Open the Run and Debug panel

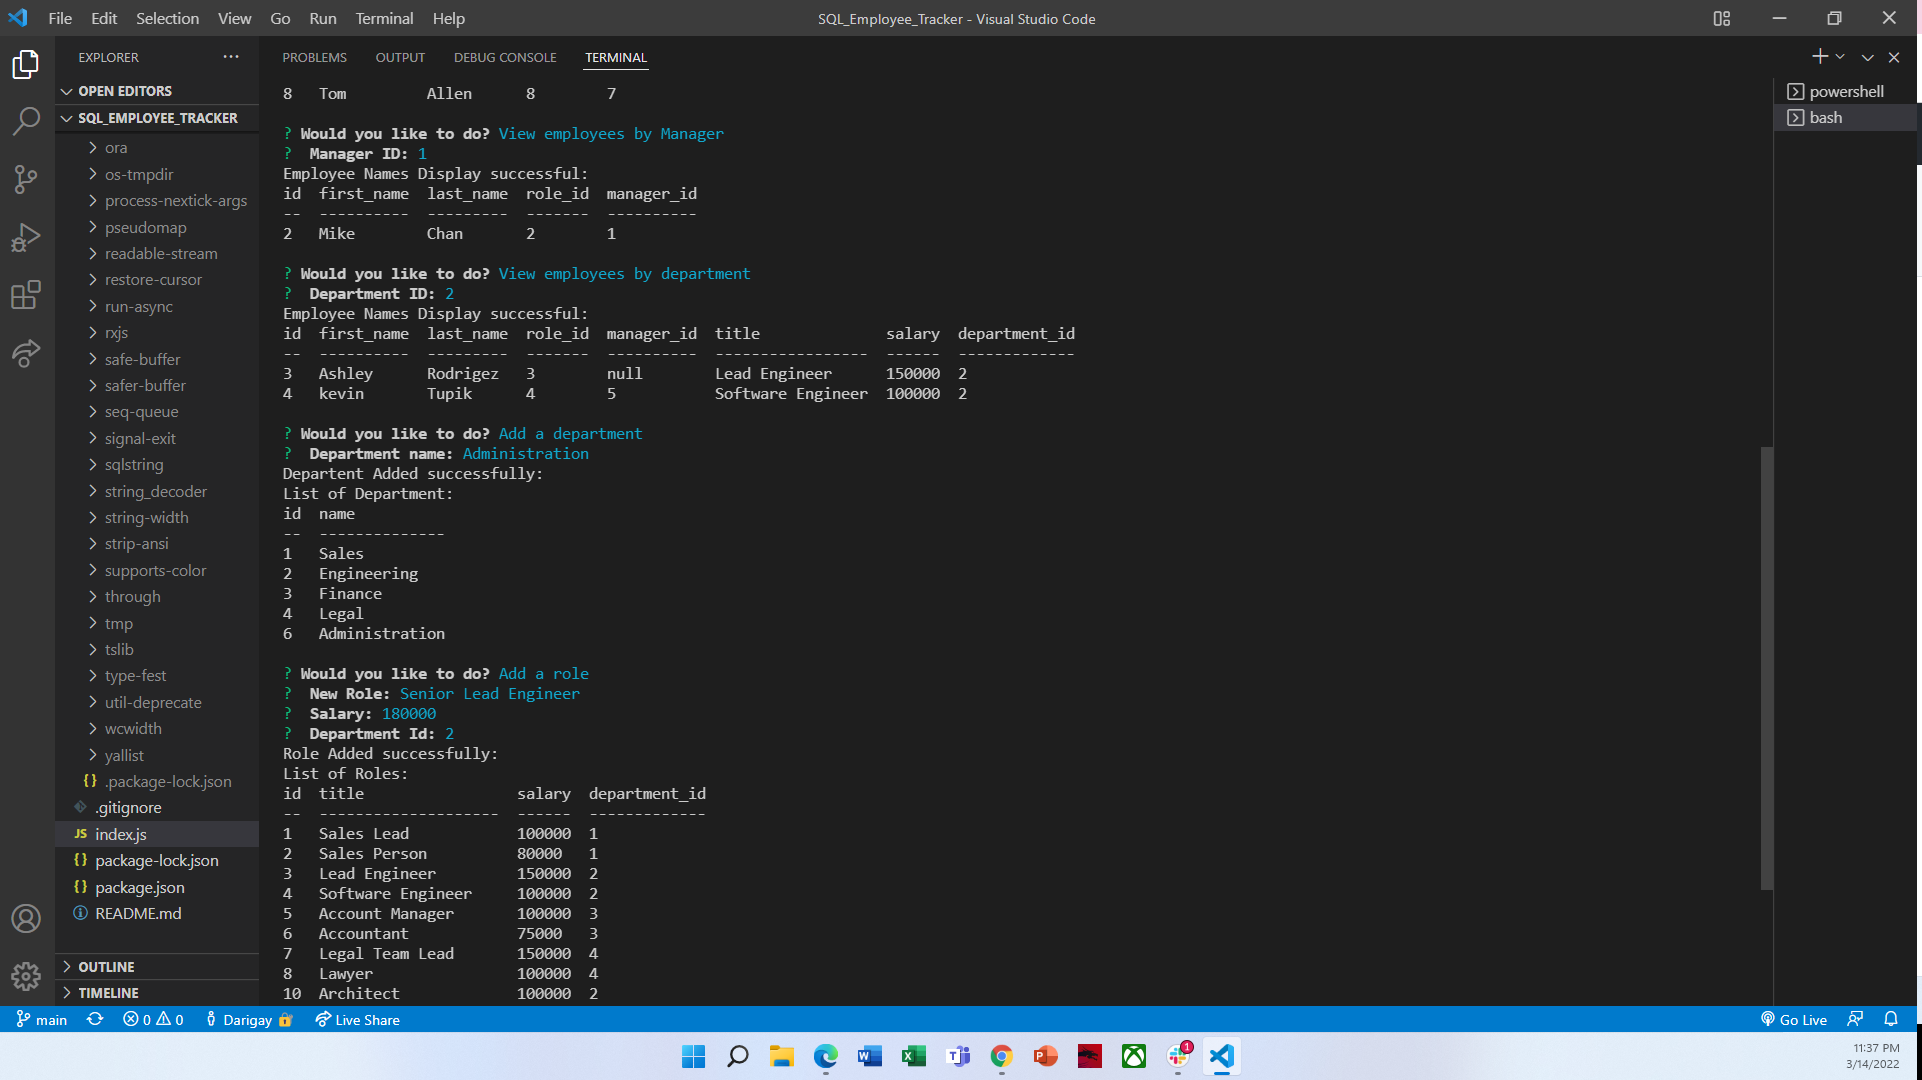pyautogui.click(x=25, y=237)
